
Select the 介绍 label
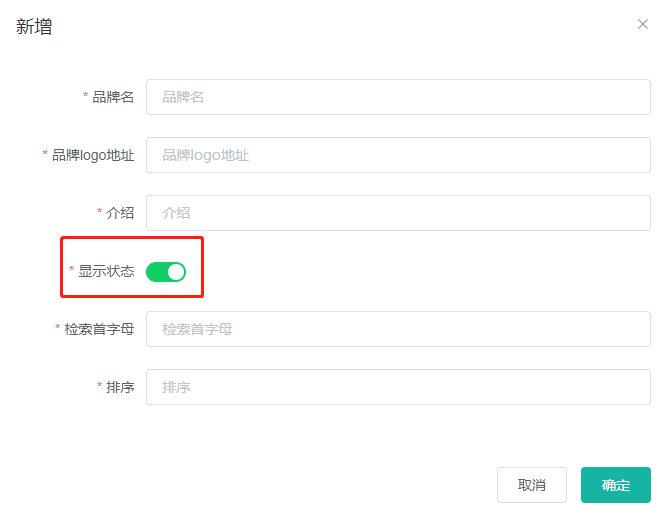[120, 213]
